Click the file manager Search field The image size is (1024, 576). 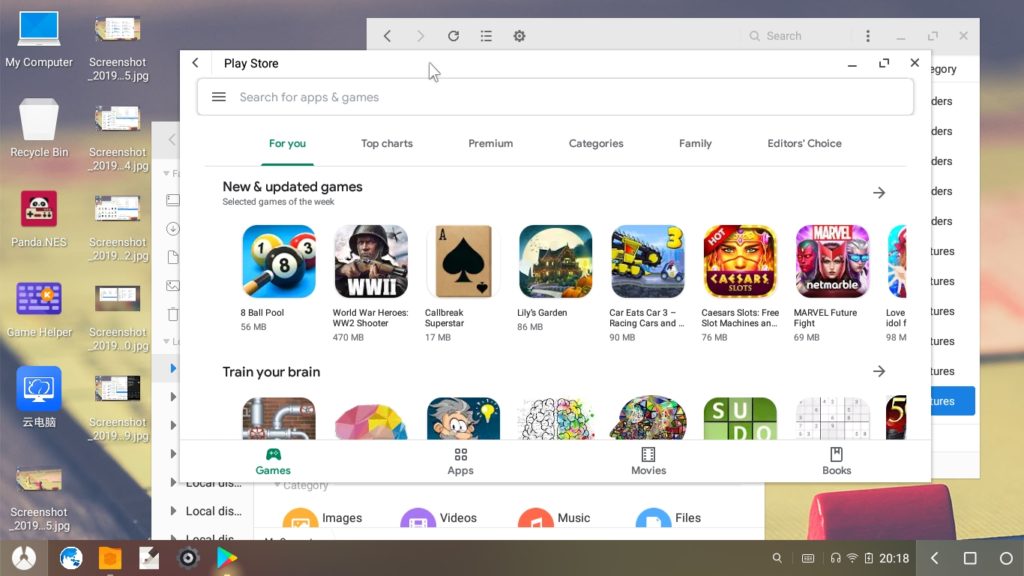pos(797,36)
